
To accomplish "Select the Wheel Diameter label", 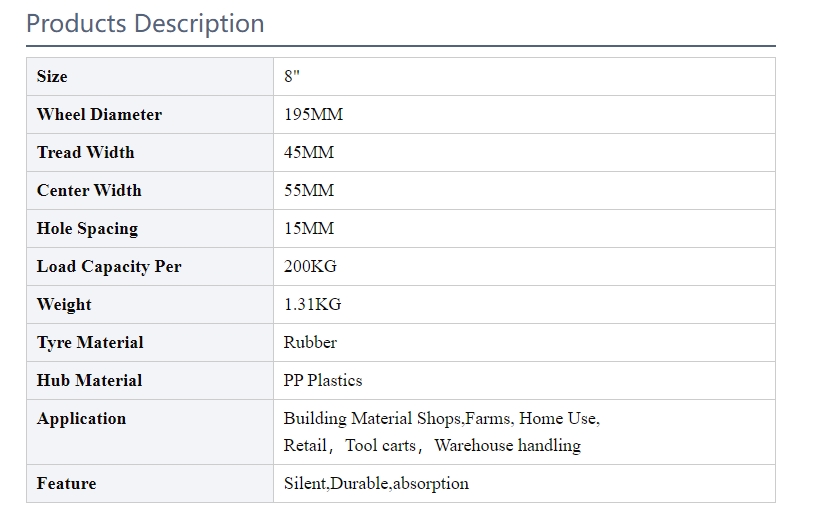I will point(99,114).
